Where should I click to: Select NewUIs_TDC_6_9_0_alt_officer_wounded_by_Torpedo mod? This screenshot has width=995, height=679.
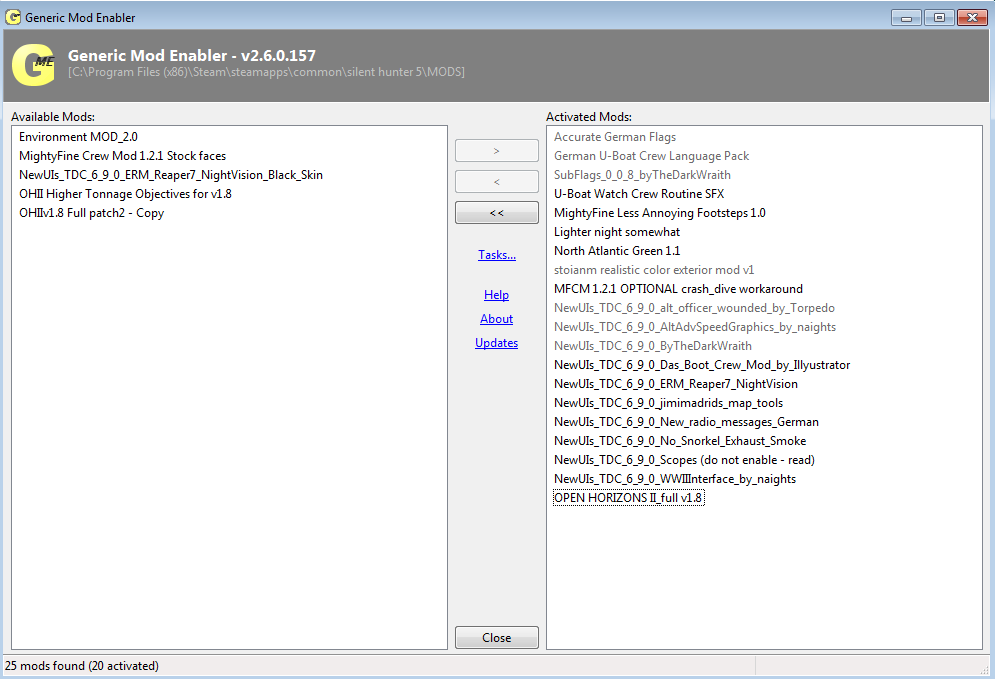[x=694, y=308]
